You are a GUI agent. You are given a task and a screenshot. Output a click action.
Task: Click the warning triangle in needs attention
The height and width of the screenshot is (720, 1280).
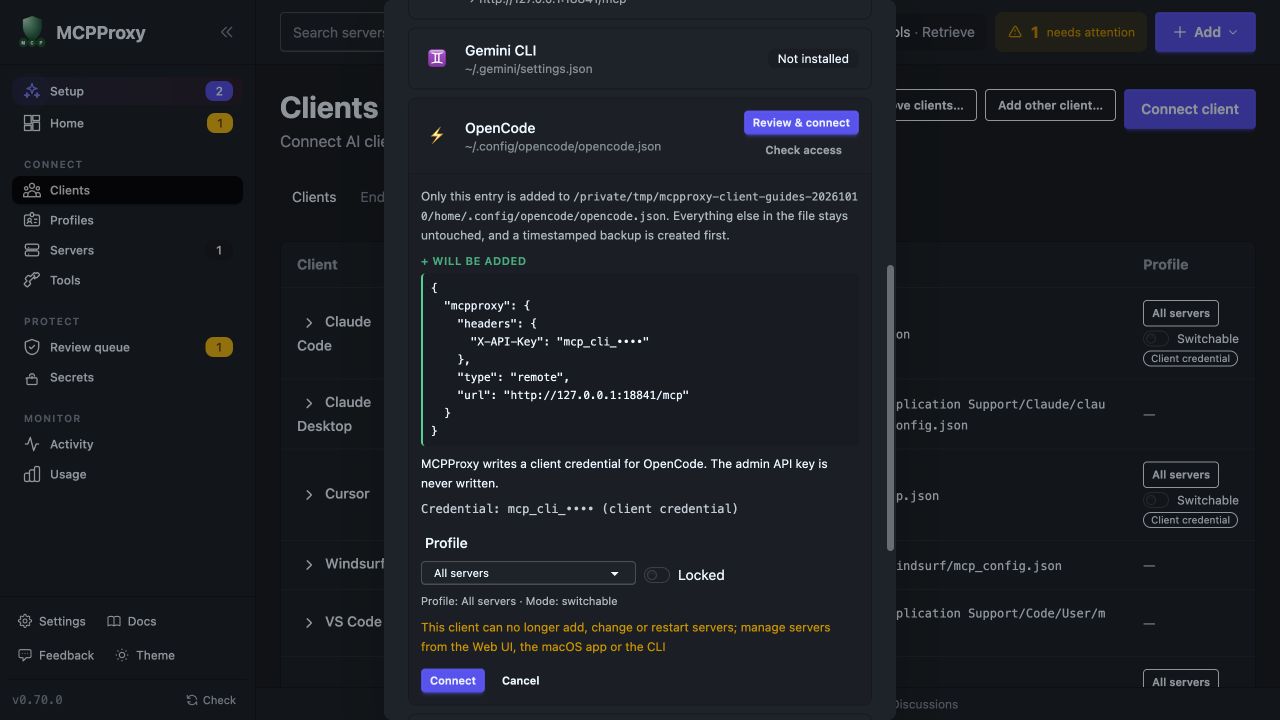[1015, 32]
